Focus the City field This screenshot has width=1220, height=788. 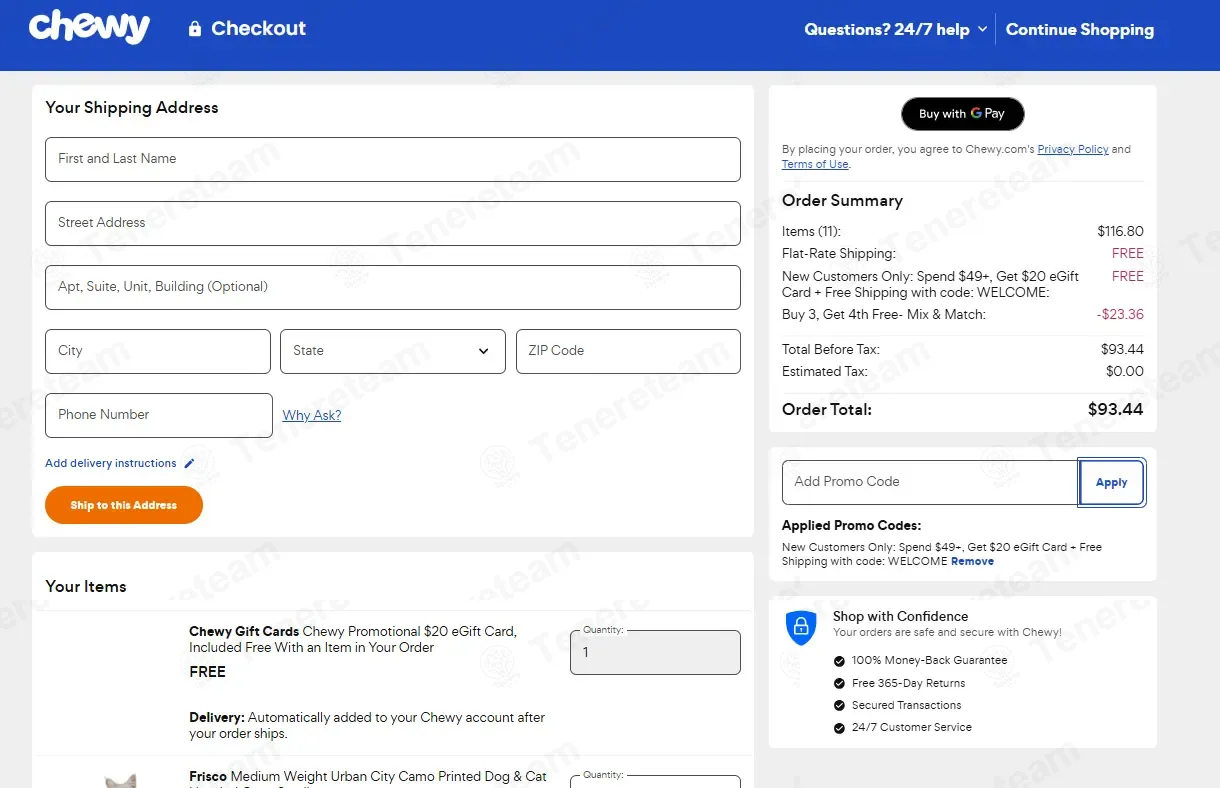(x=158, y=351)
